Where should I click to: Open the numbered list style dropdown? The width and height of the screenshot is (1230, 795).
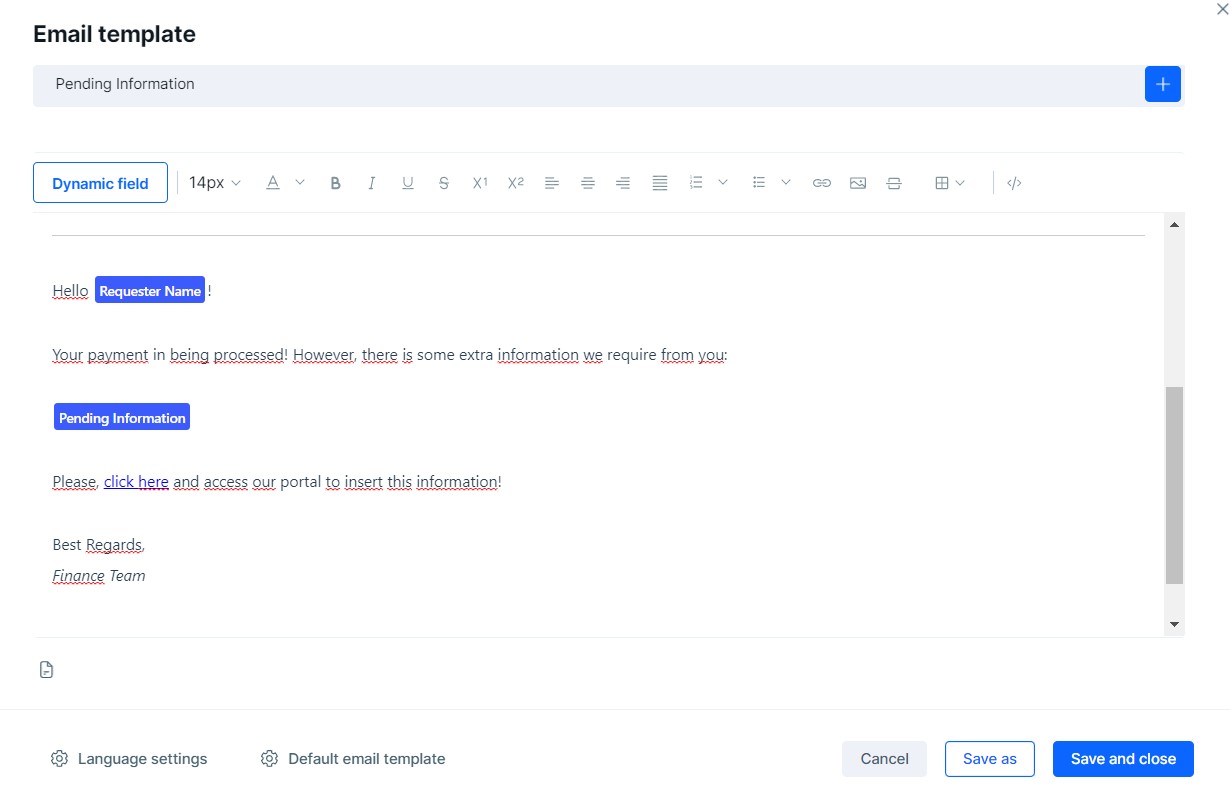coord(723,183)
